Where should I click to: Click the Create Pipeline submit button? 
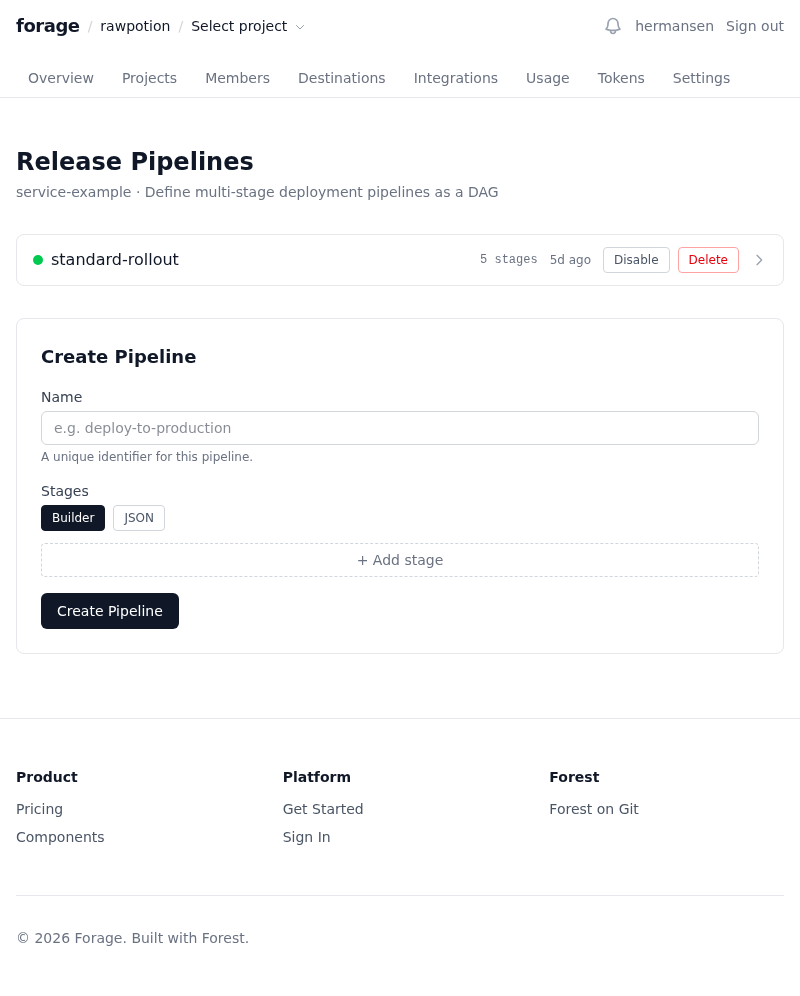(110, 611)
